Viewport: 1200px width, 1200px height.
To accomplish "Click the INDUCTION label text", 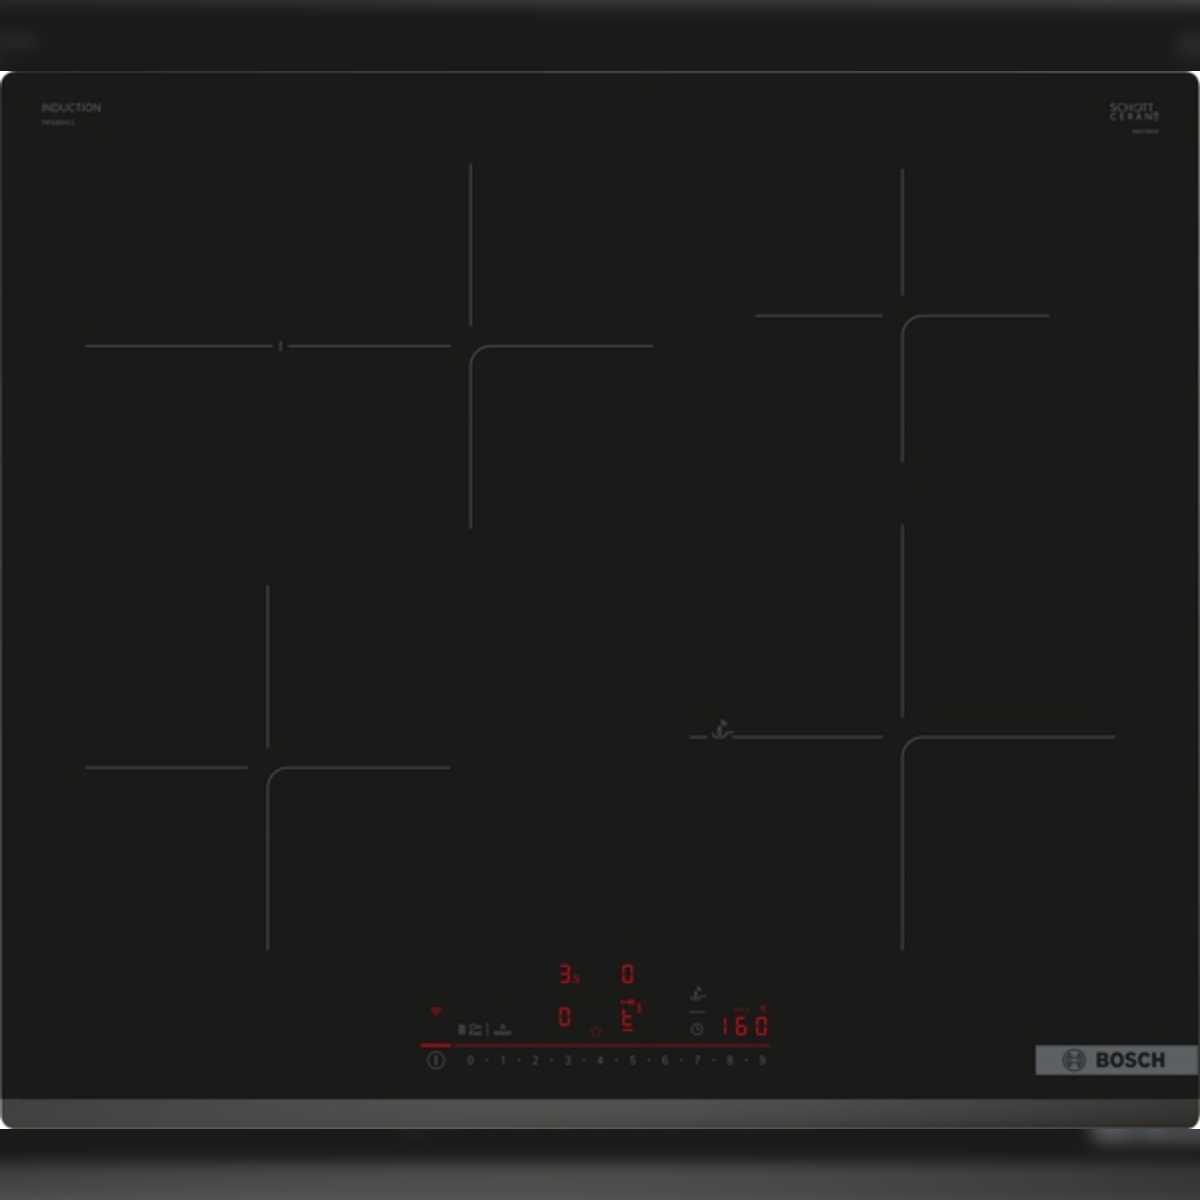I will pyautogui.click(x=71, y=107).
